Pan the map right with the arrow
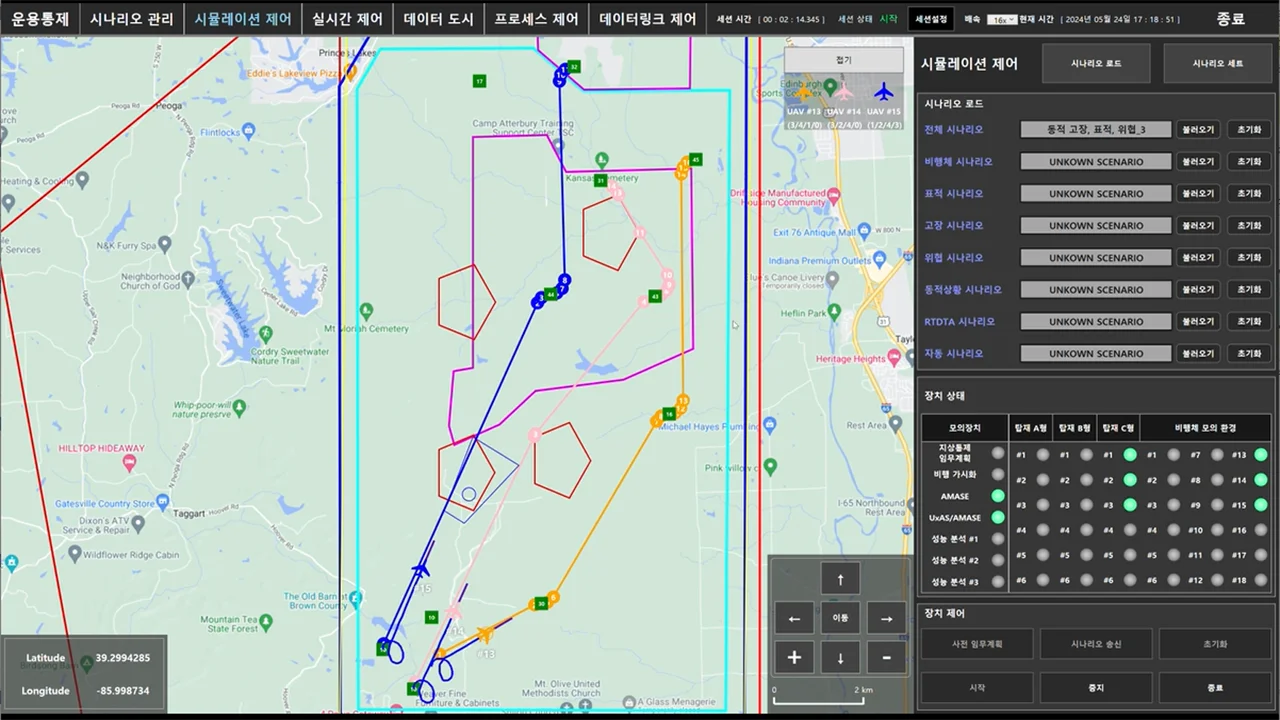1280x720 pixels. pos(886,618)
